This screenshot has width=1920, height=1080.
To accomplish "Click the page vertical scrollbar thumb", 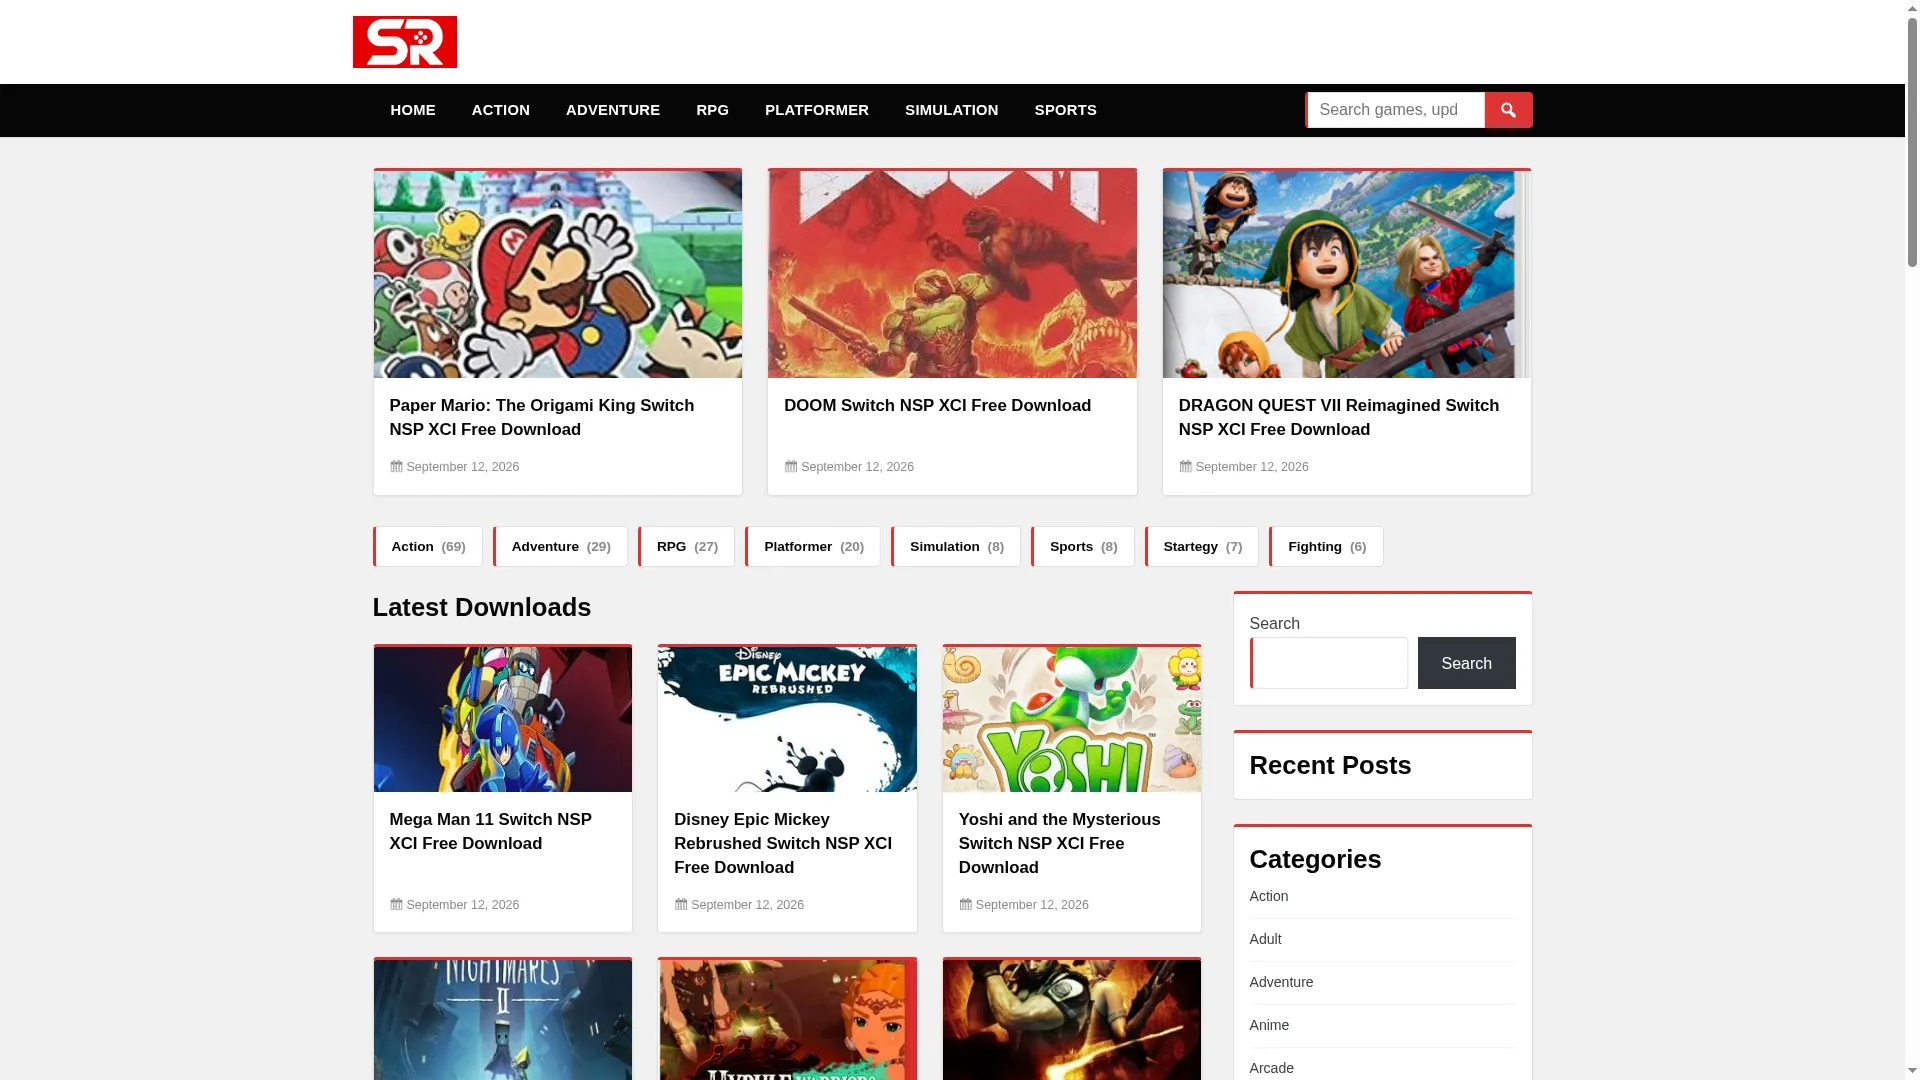I will click(x=1912, y=143).
